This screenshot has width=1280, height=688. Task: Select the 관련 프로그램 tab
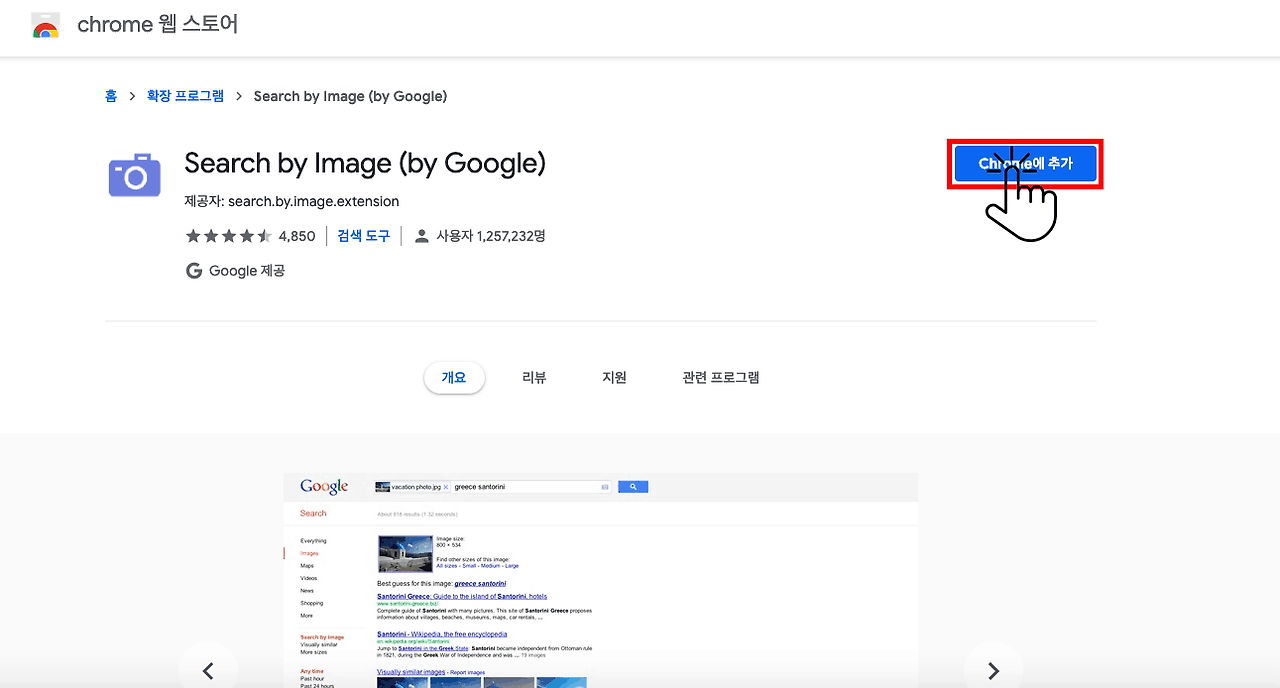[x=720, y=377]
